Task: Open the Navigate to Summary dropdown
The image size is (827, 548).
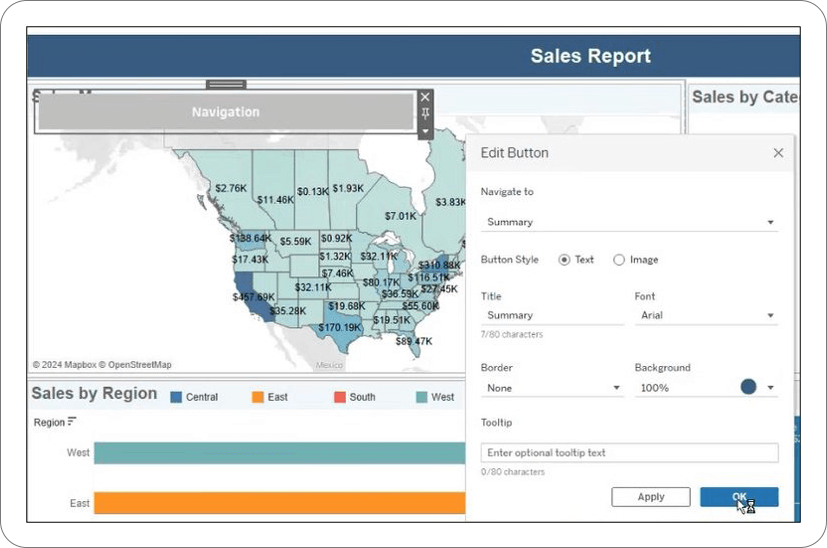Action: point(629,222)
